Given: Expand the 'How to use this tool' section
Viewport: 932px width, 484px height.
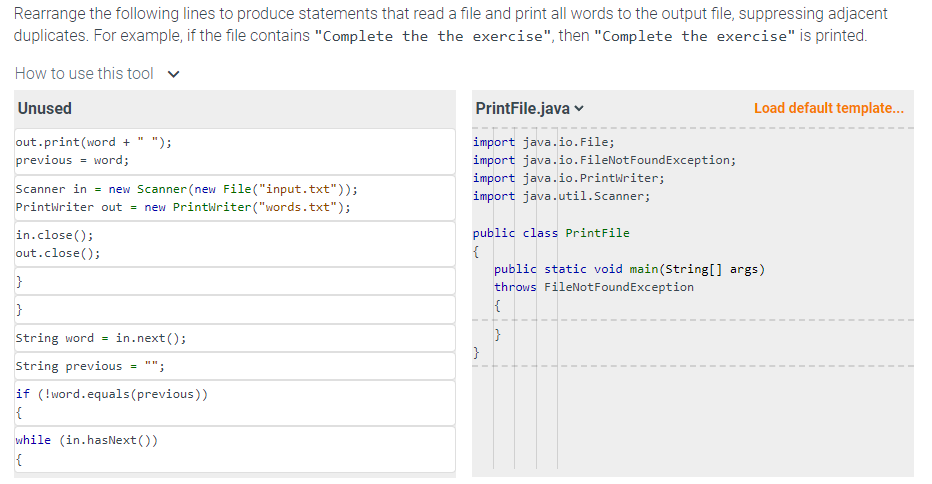Looking at the screenshot, I should [84, 73].
